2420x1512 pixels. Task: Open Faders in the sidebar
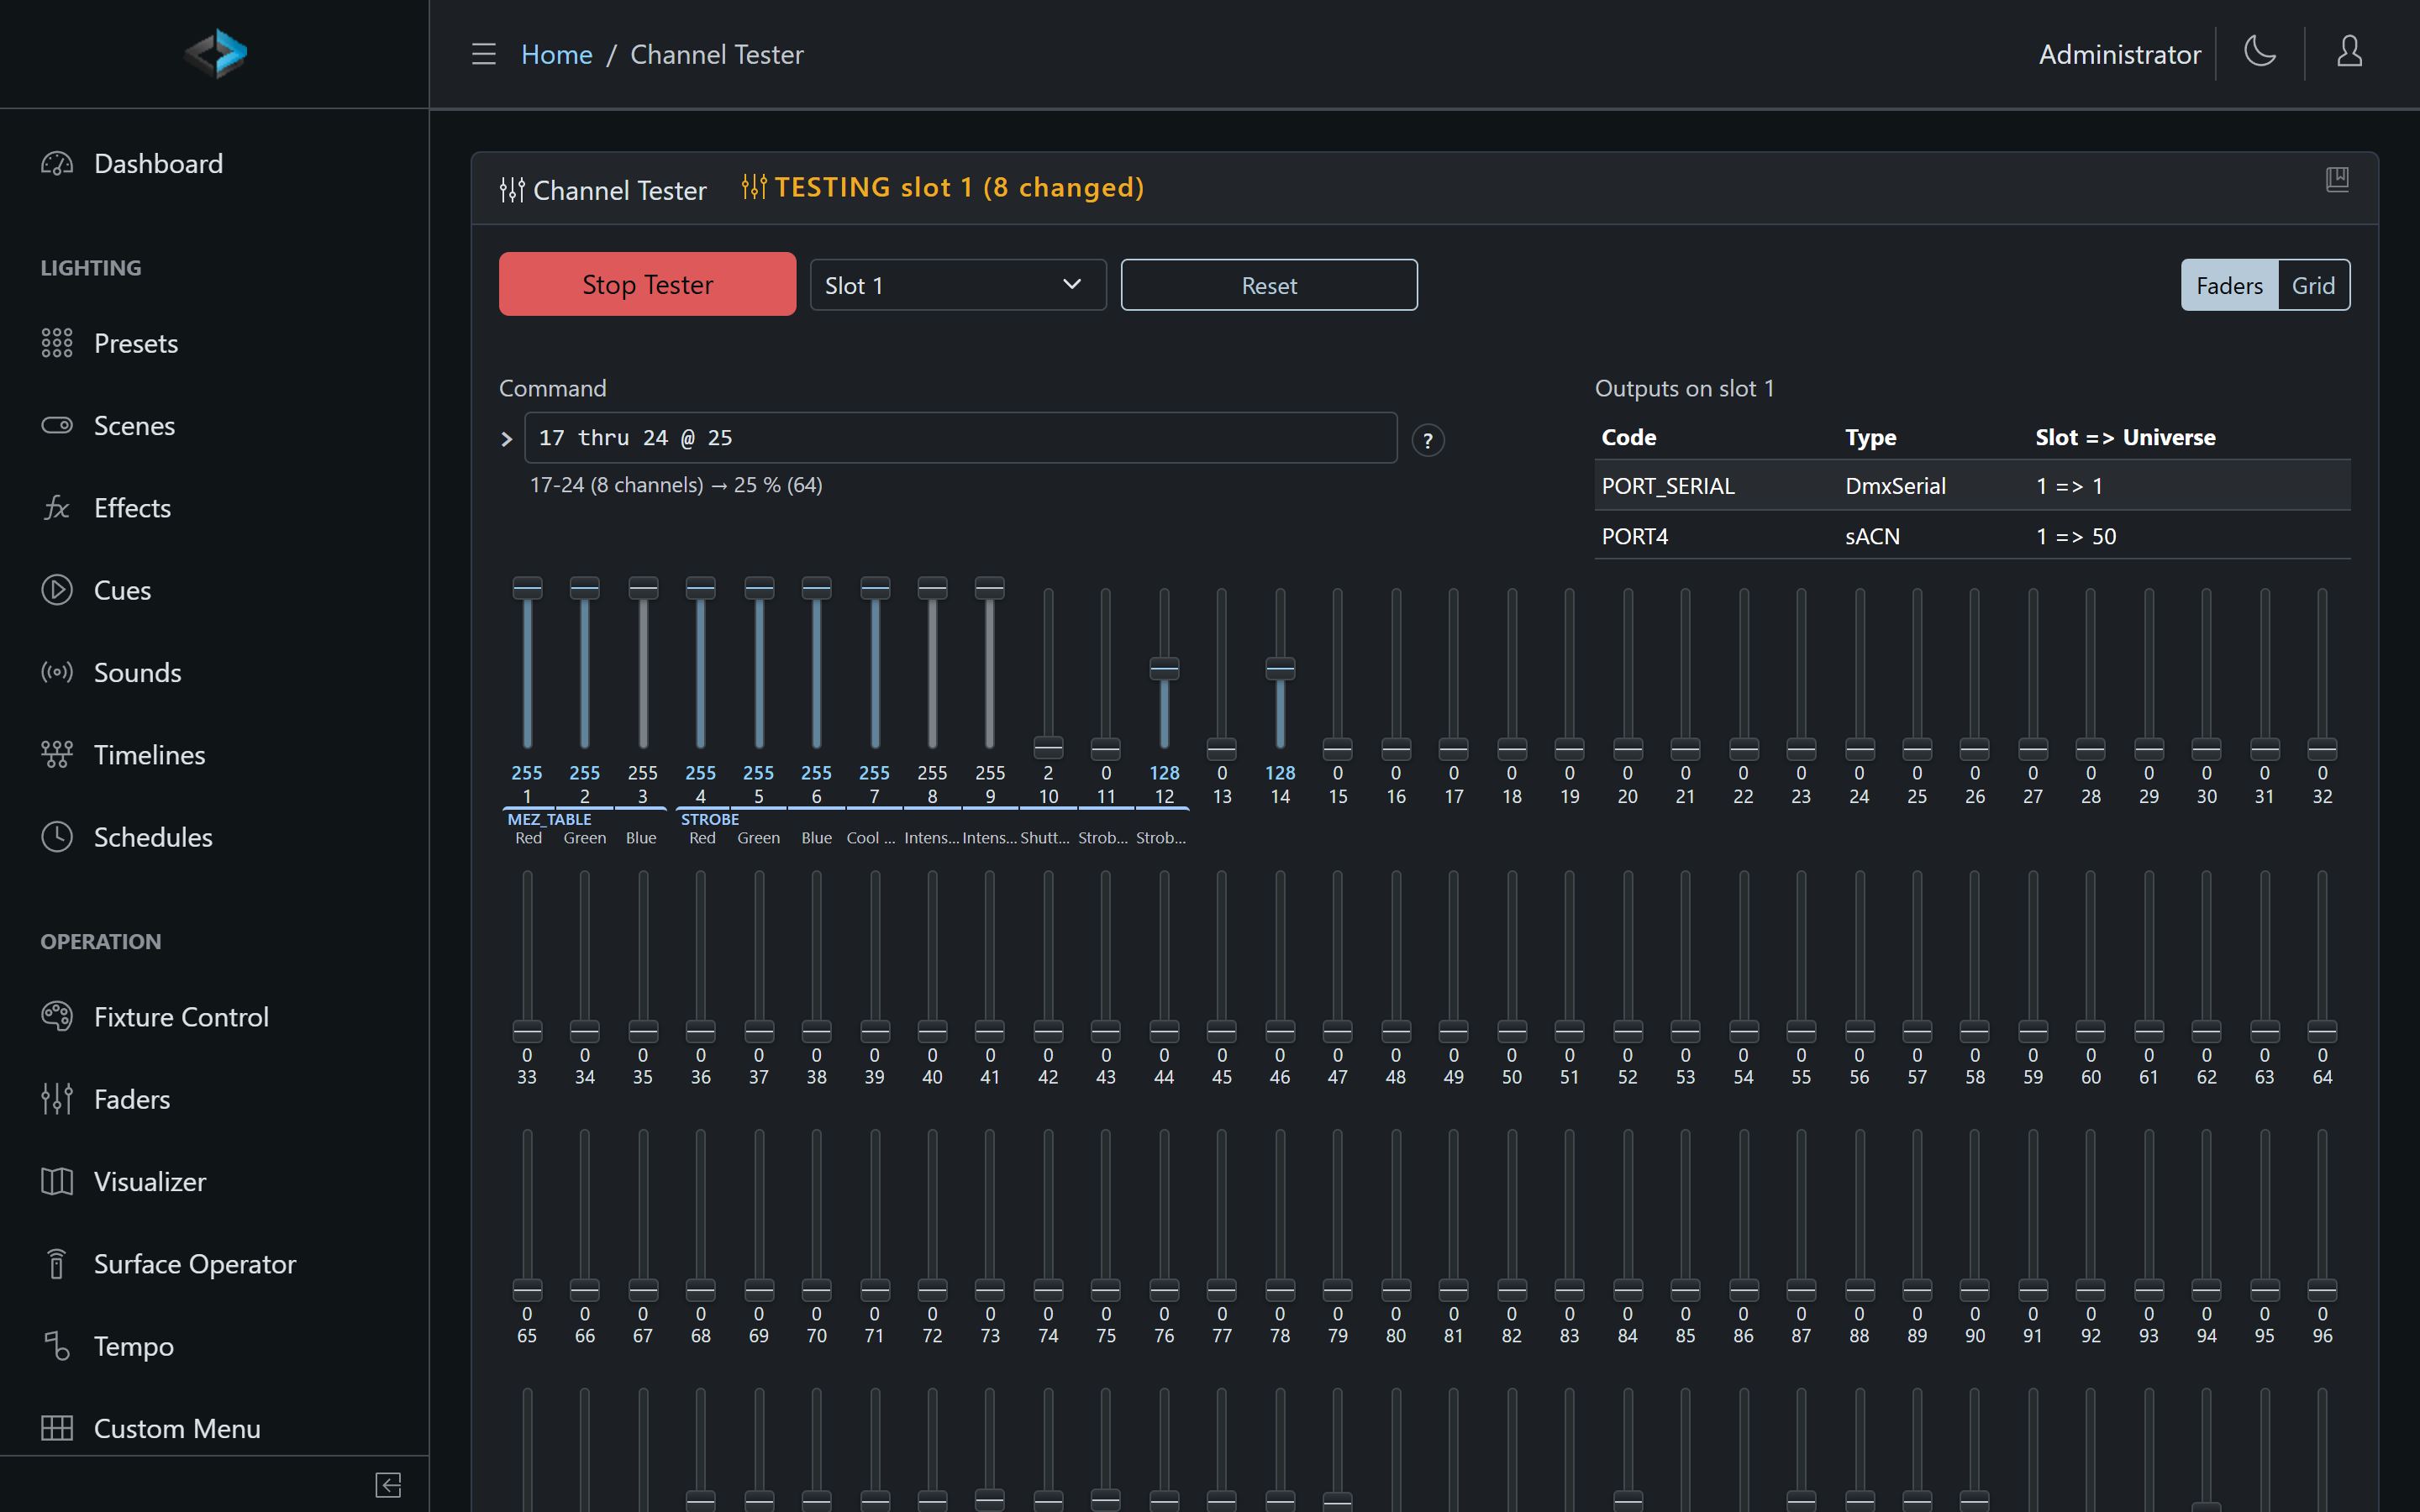pos(132,1099)
